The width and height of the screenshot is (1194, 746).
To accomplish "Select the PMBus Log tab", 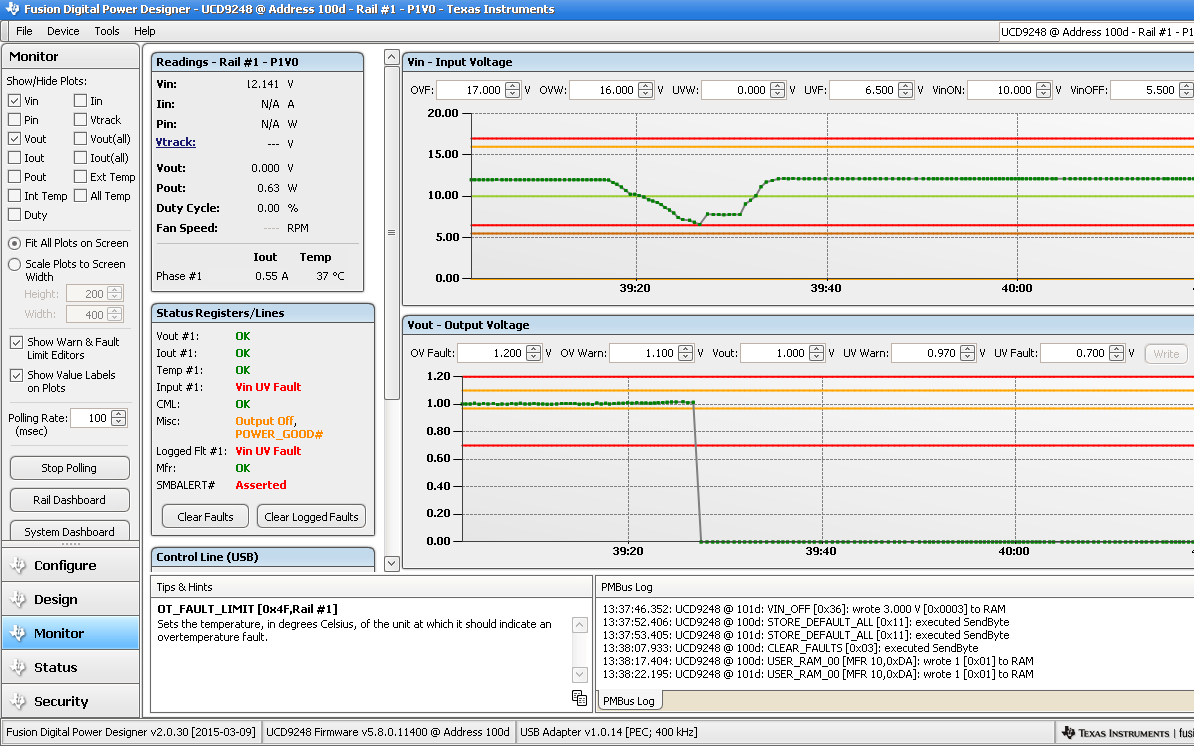I will tap(629, 701).
